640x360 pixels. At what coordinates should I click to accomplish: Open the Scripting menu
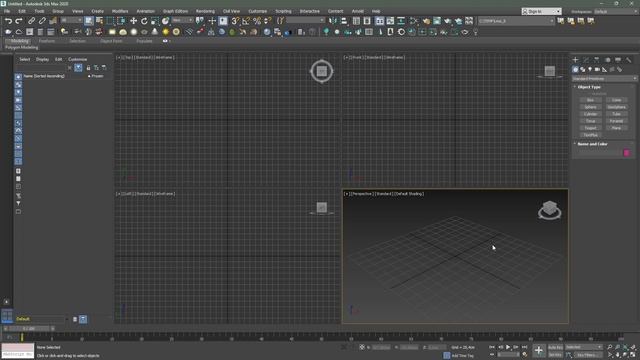(x=283, y=11)
